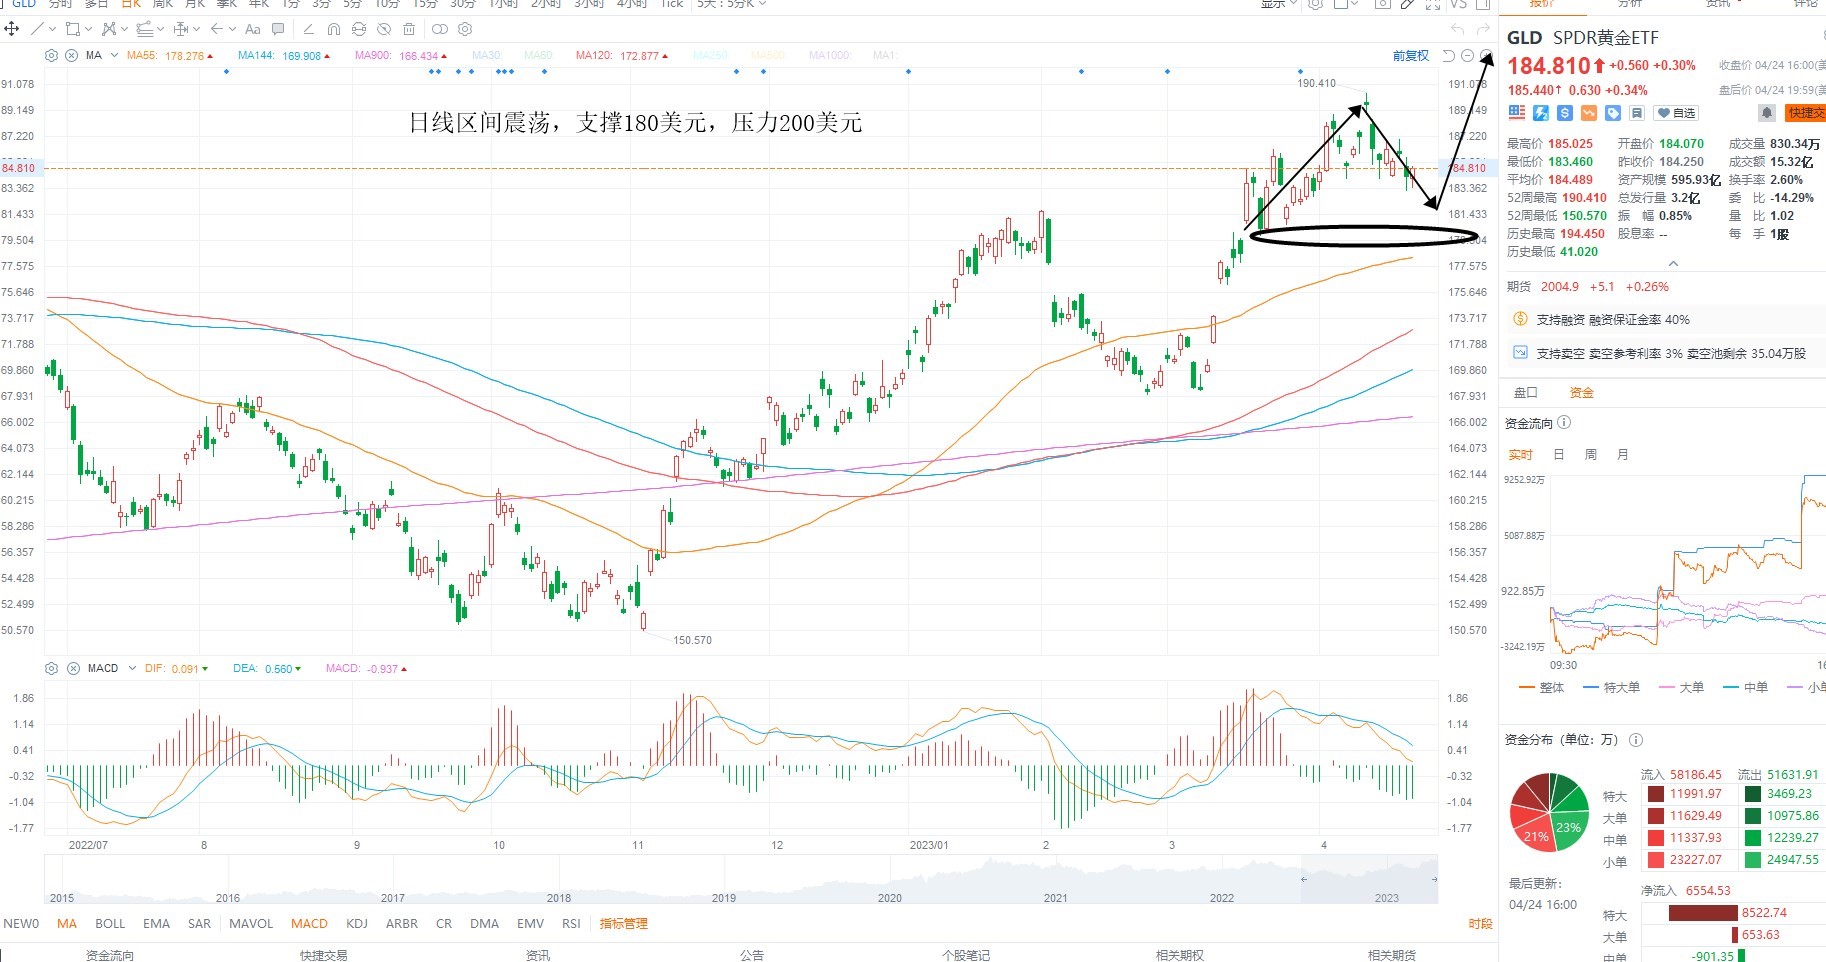Image resolution: width=1826 pixels, height=962 pixels.
Task: Open 个股笔记 bottom link
Action: [x=966, y=955]
